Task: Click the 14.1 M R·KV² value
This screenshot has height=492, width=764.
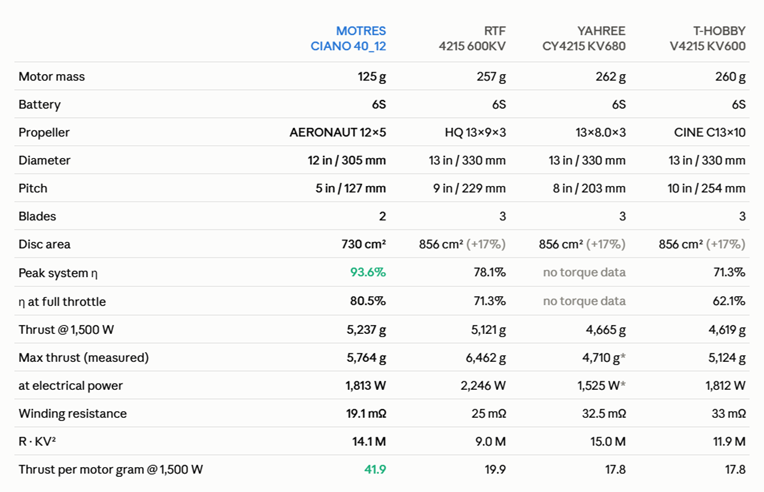Action: (x=369, y=442)
